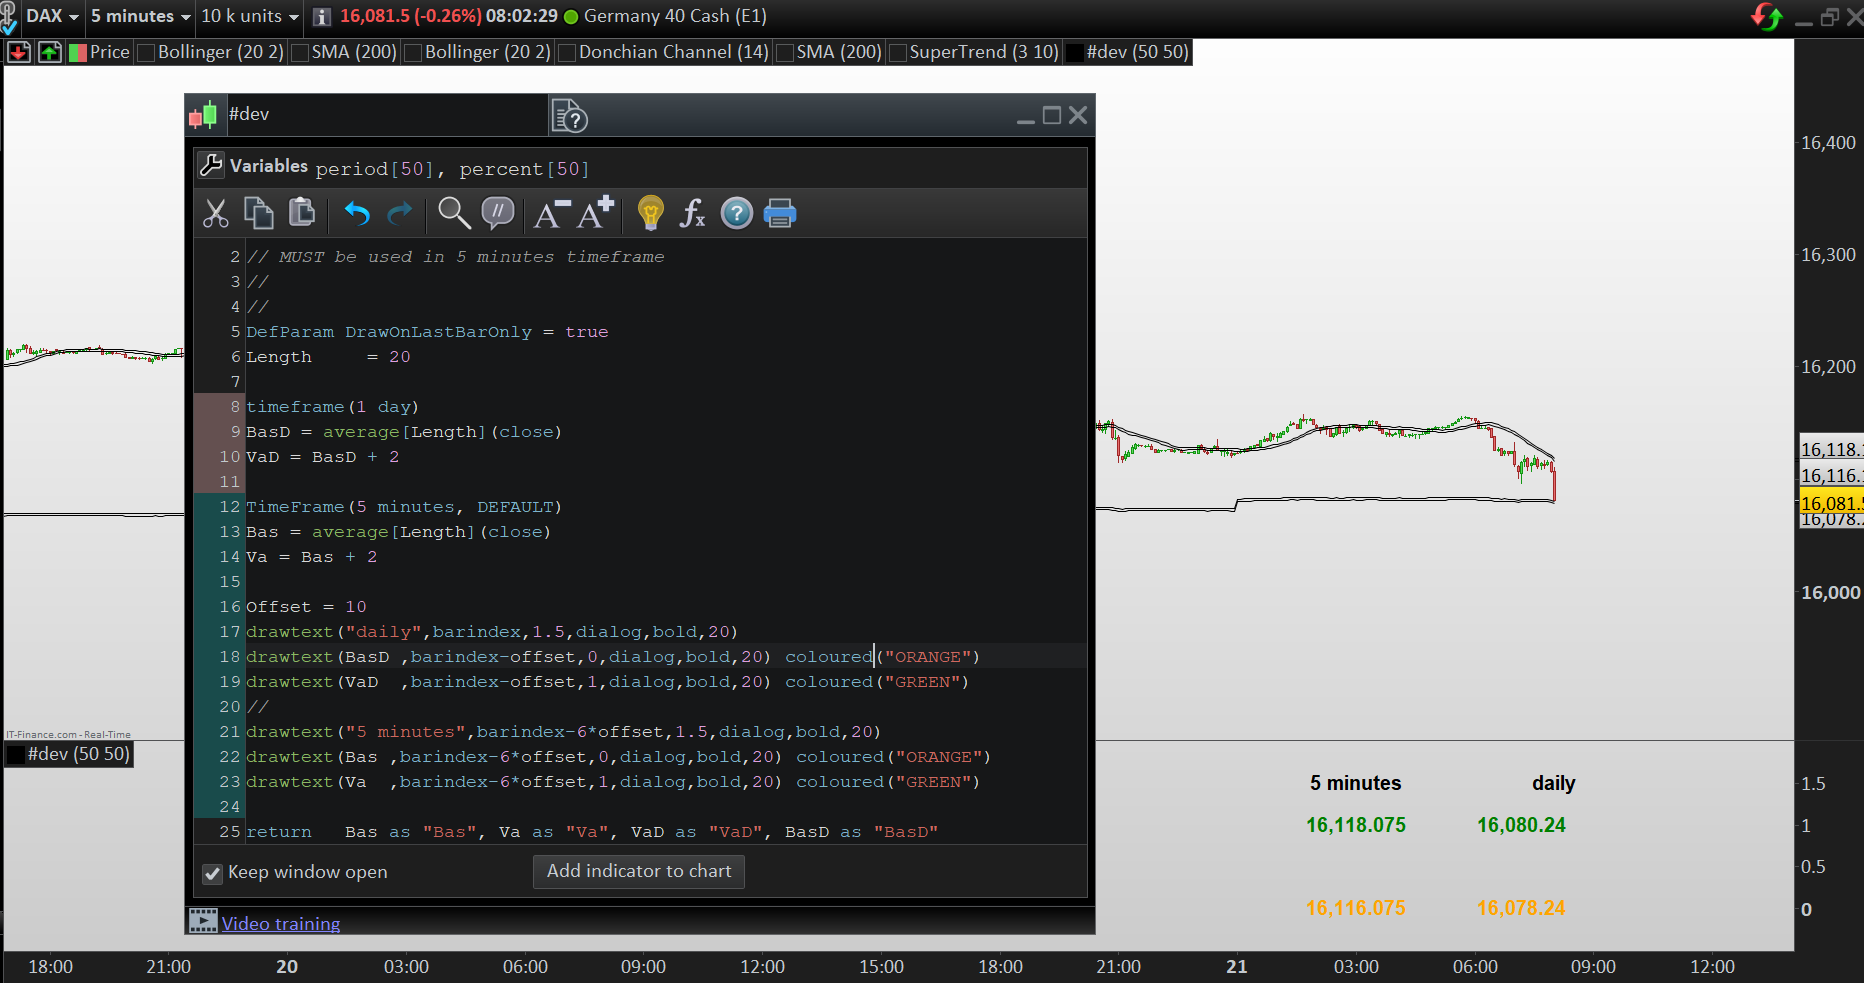Click the timeframe(1 day) code line
Viewport: 1864px width, 983px height.
coord(333,407)
